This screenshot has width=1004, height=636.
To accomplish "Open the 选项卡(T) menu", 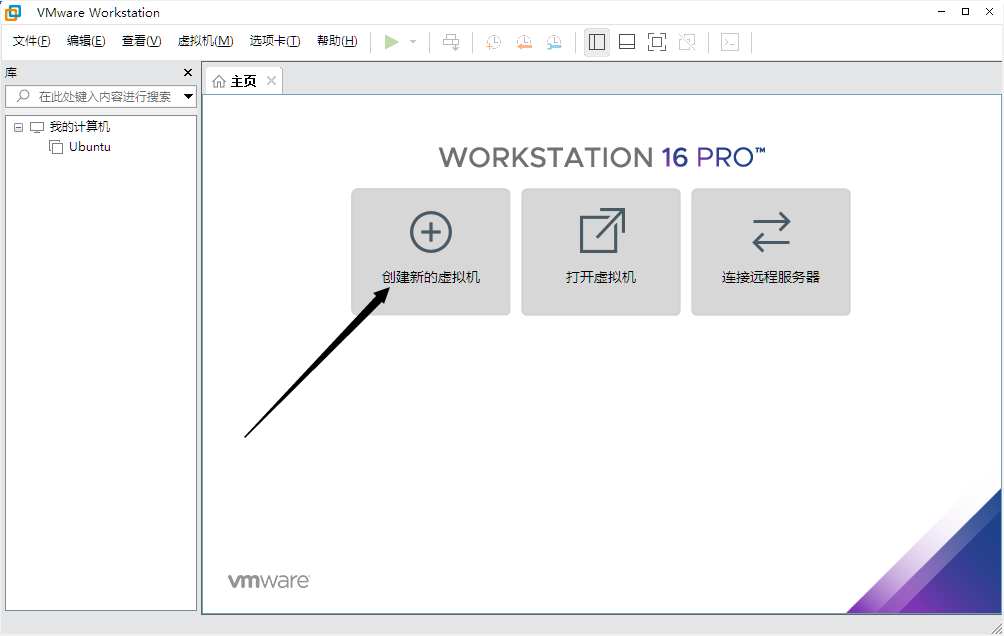I will click(x=275, y=41).
